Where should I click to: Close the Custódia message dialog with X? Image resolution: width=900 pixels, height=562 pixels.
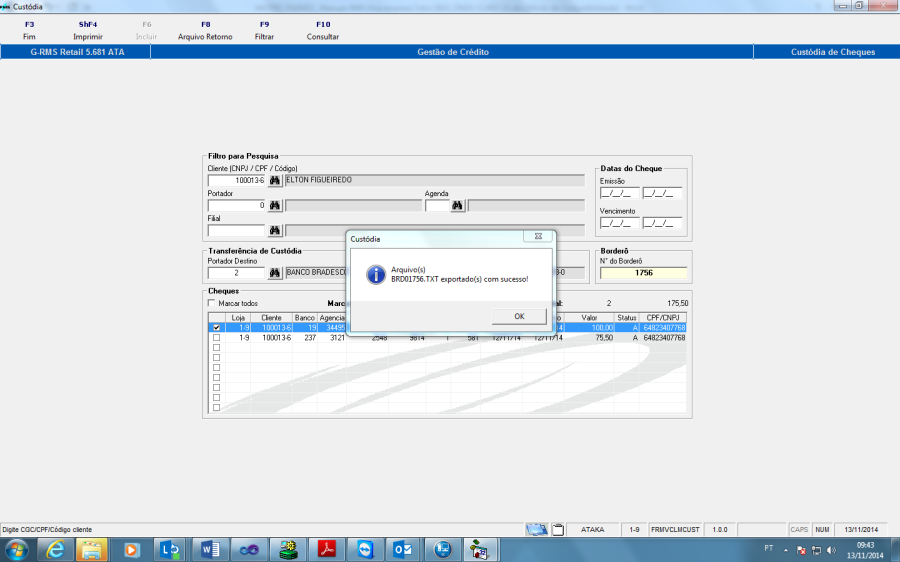tap(538, 236)
